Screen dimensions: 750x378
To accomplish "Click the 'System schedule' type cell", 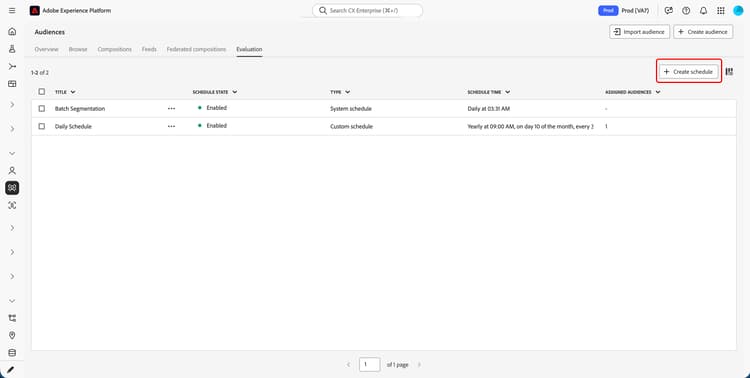I will (351, 109).
